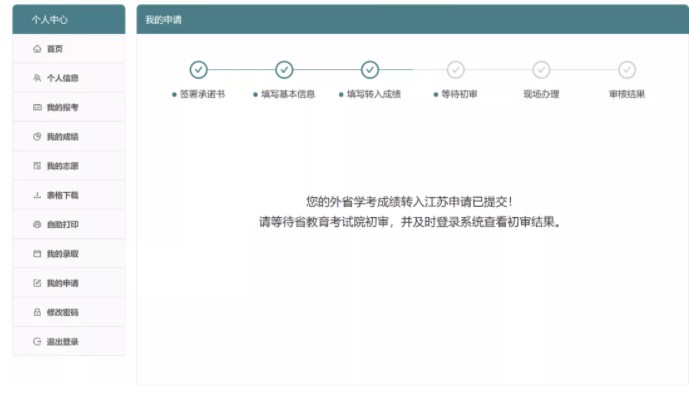
Task: Click the download icon for 表格下载
Action: (x=37, y=195)
